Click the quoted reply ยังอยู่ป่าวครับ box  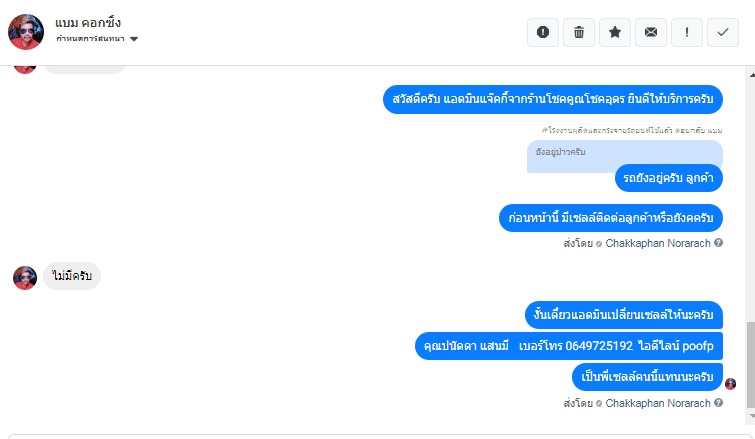[x=624, y=154]
